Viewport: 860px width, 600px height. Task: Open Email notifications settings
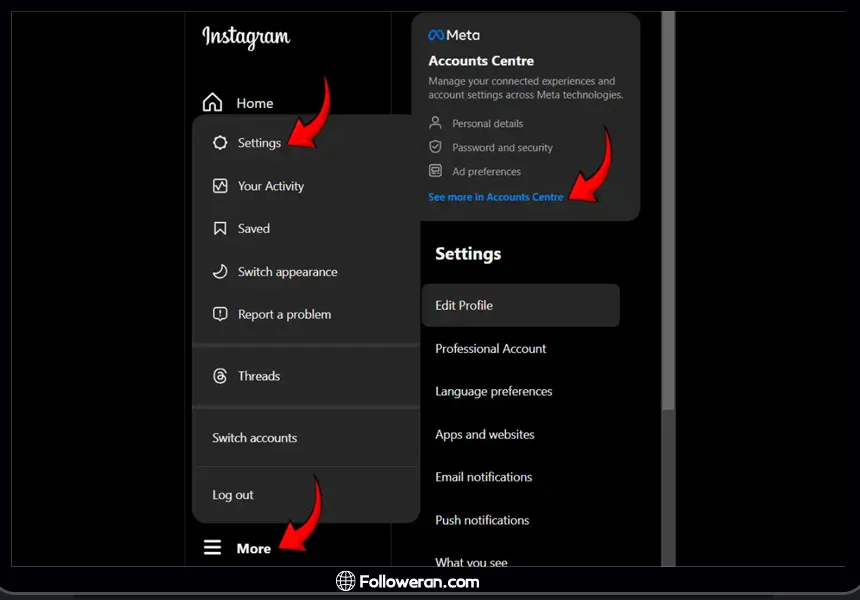[x=483, y=477]
